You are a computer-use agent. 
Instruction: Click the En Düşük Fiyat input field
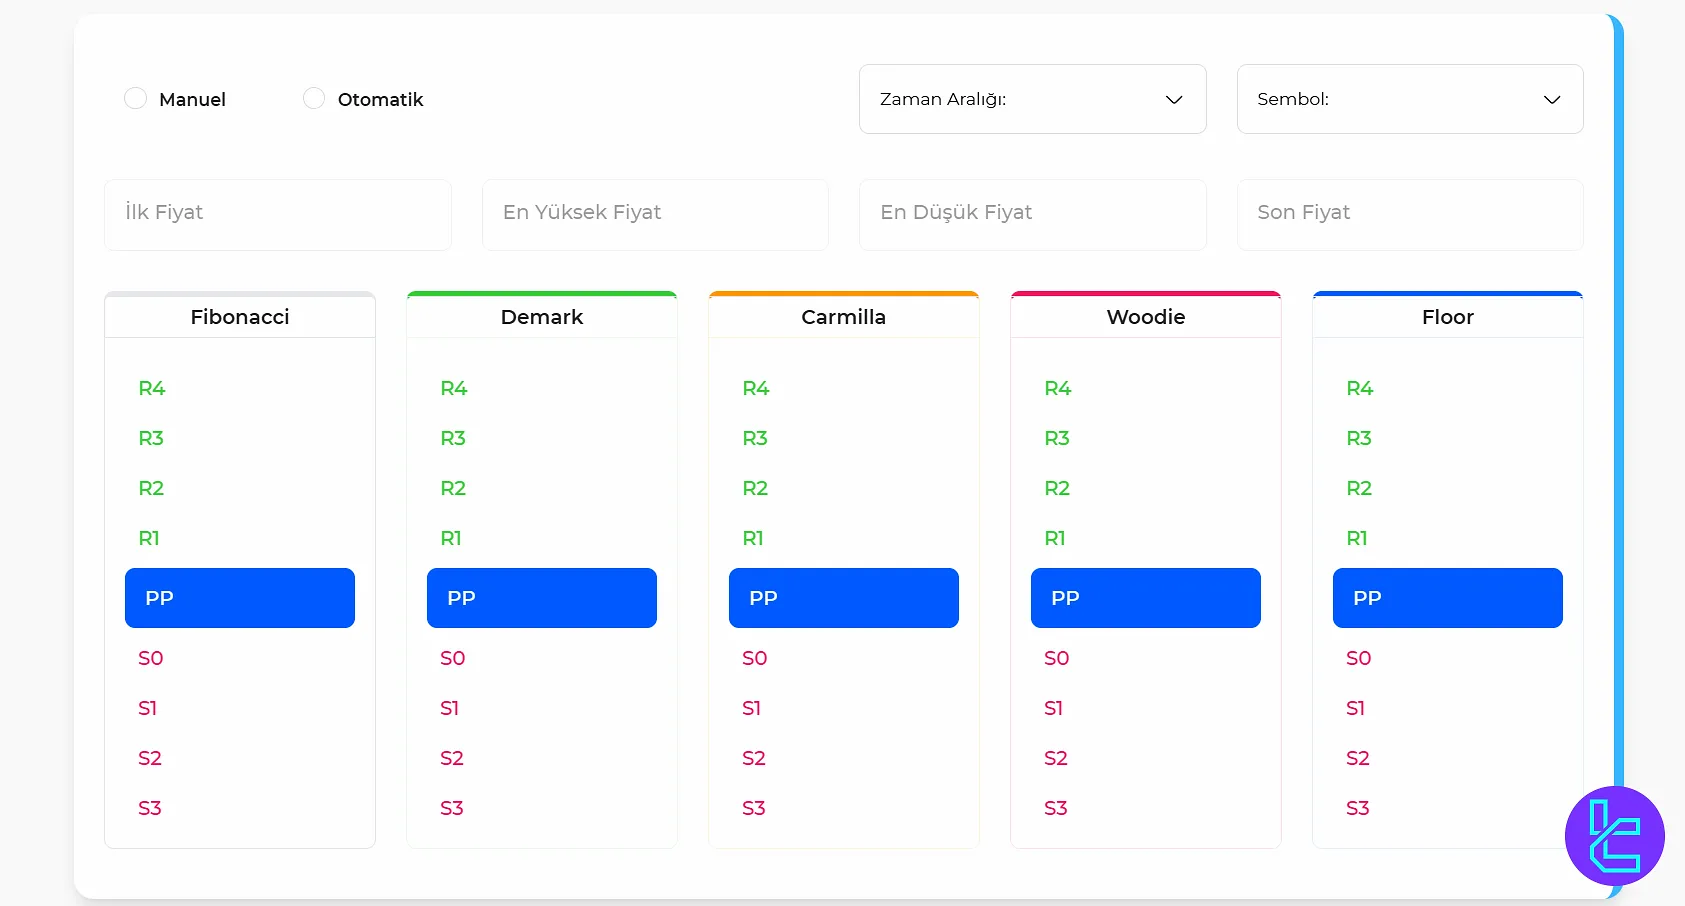pyautogui.click(x=1032, y=213)
